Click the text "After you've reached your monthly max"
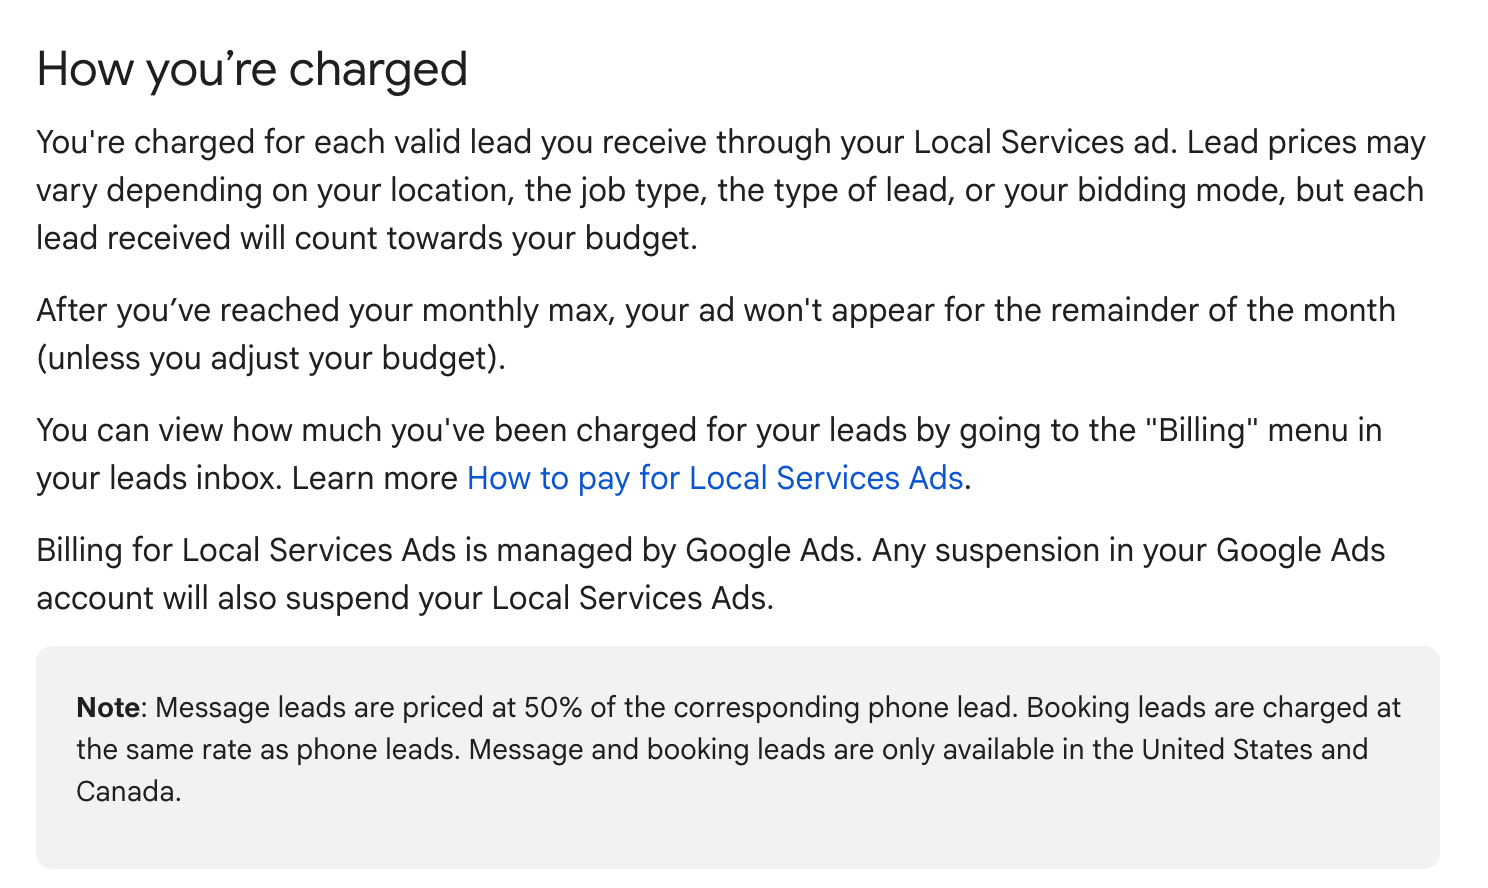1488x888 pixels. [322, 310]
